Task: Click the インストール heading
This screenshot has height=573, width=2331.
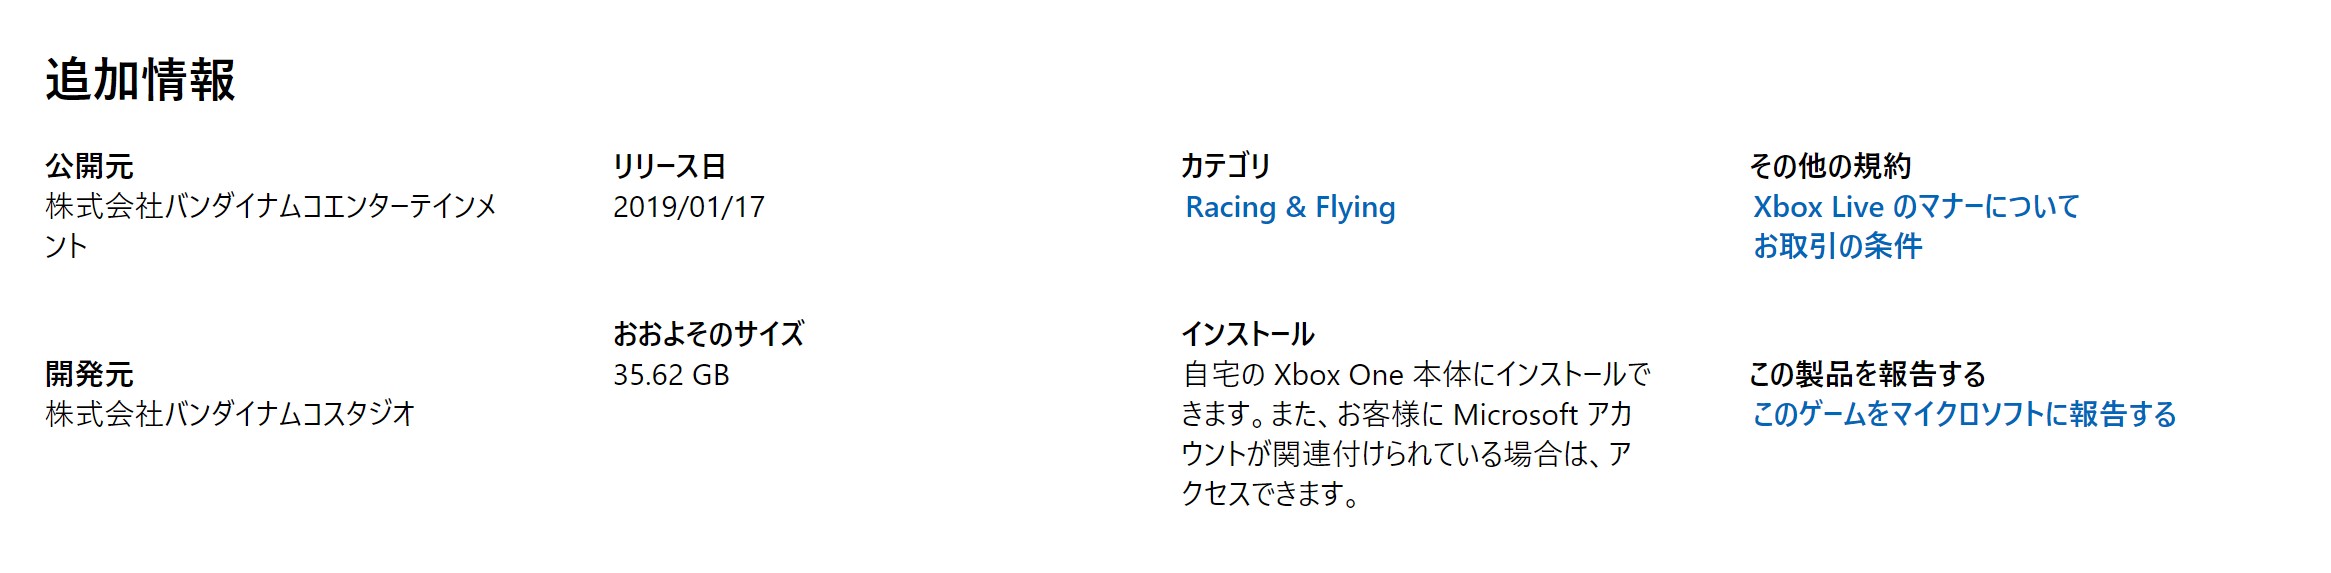Action: click(x=1247, y=334)
